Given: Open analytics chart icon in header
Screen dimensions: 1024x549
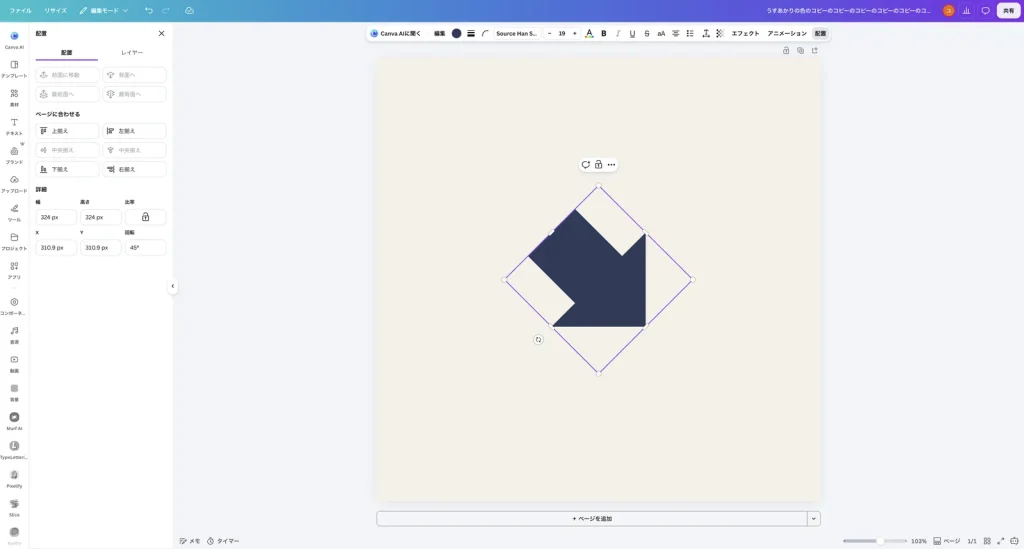Looking at the screenshot, I should coord(967,10).
